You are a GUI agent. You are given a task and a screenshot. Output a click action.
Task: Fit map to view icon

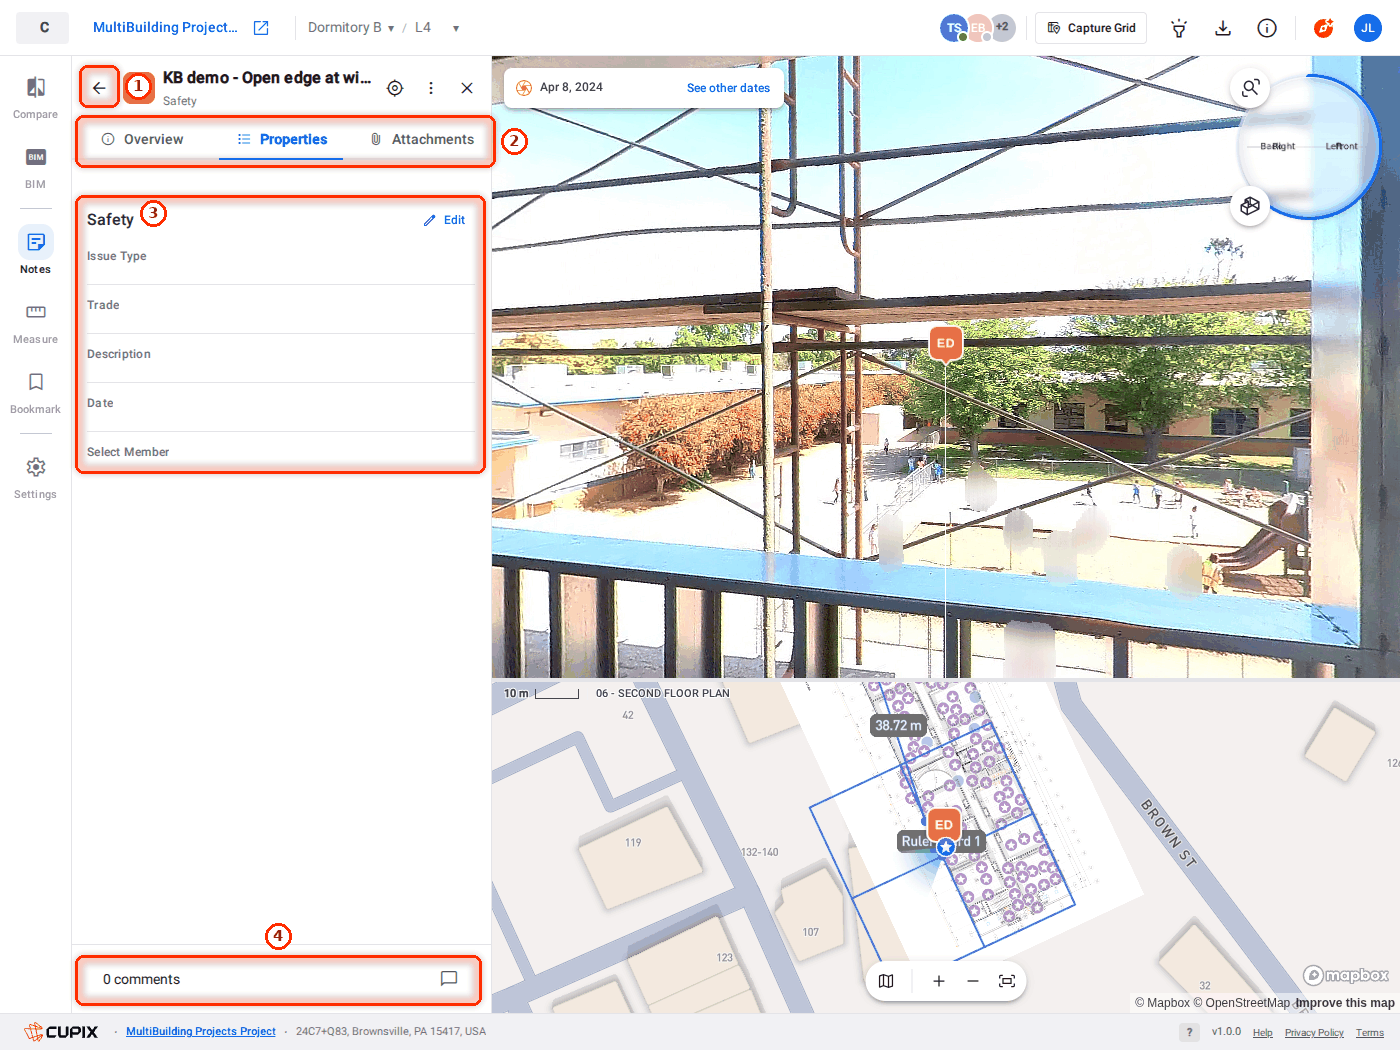1007,981
